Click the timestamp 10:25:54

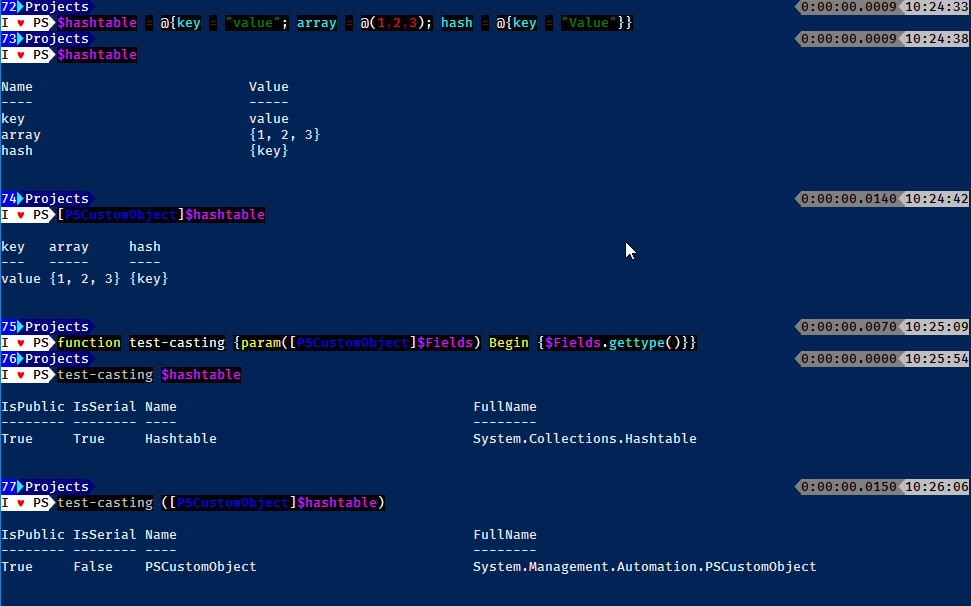coord(936,358)
